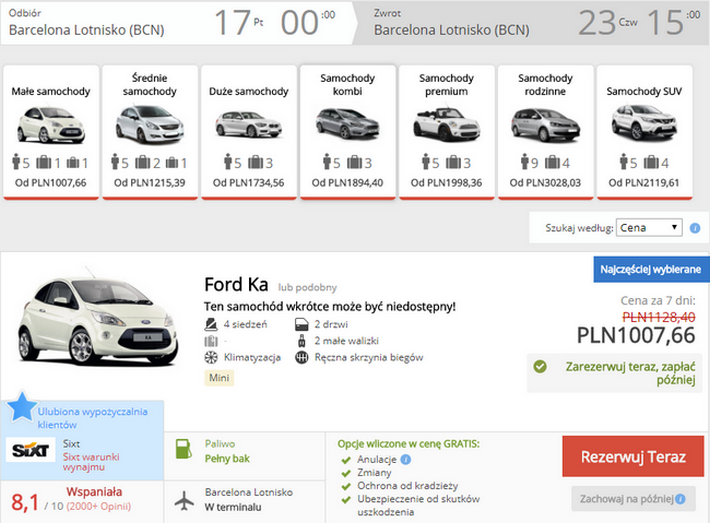The image size is (710, 523).
Task: Select the Samochody SUV category tab
Action: pyautogui.click(x=644, y=132)
